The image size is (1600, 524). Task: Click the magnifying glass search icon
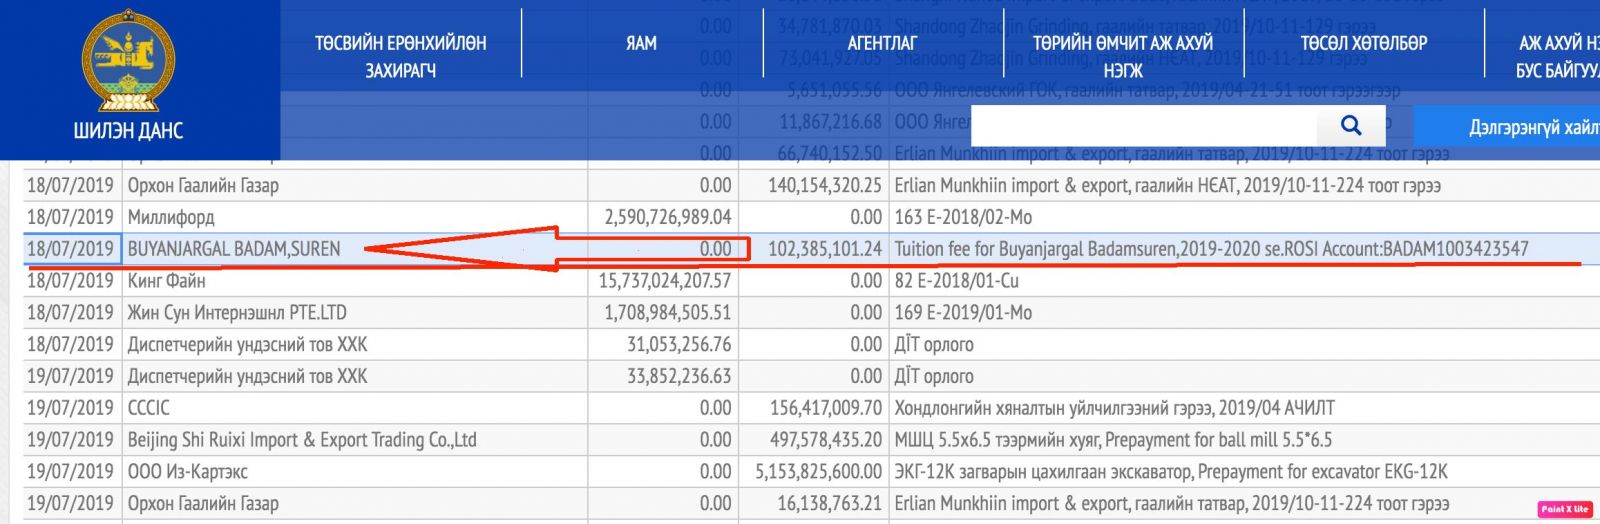coord(1350,125)
